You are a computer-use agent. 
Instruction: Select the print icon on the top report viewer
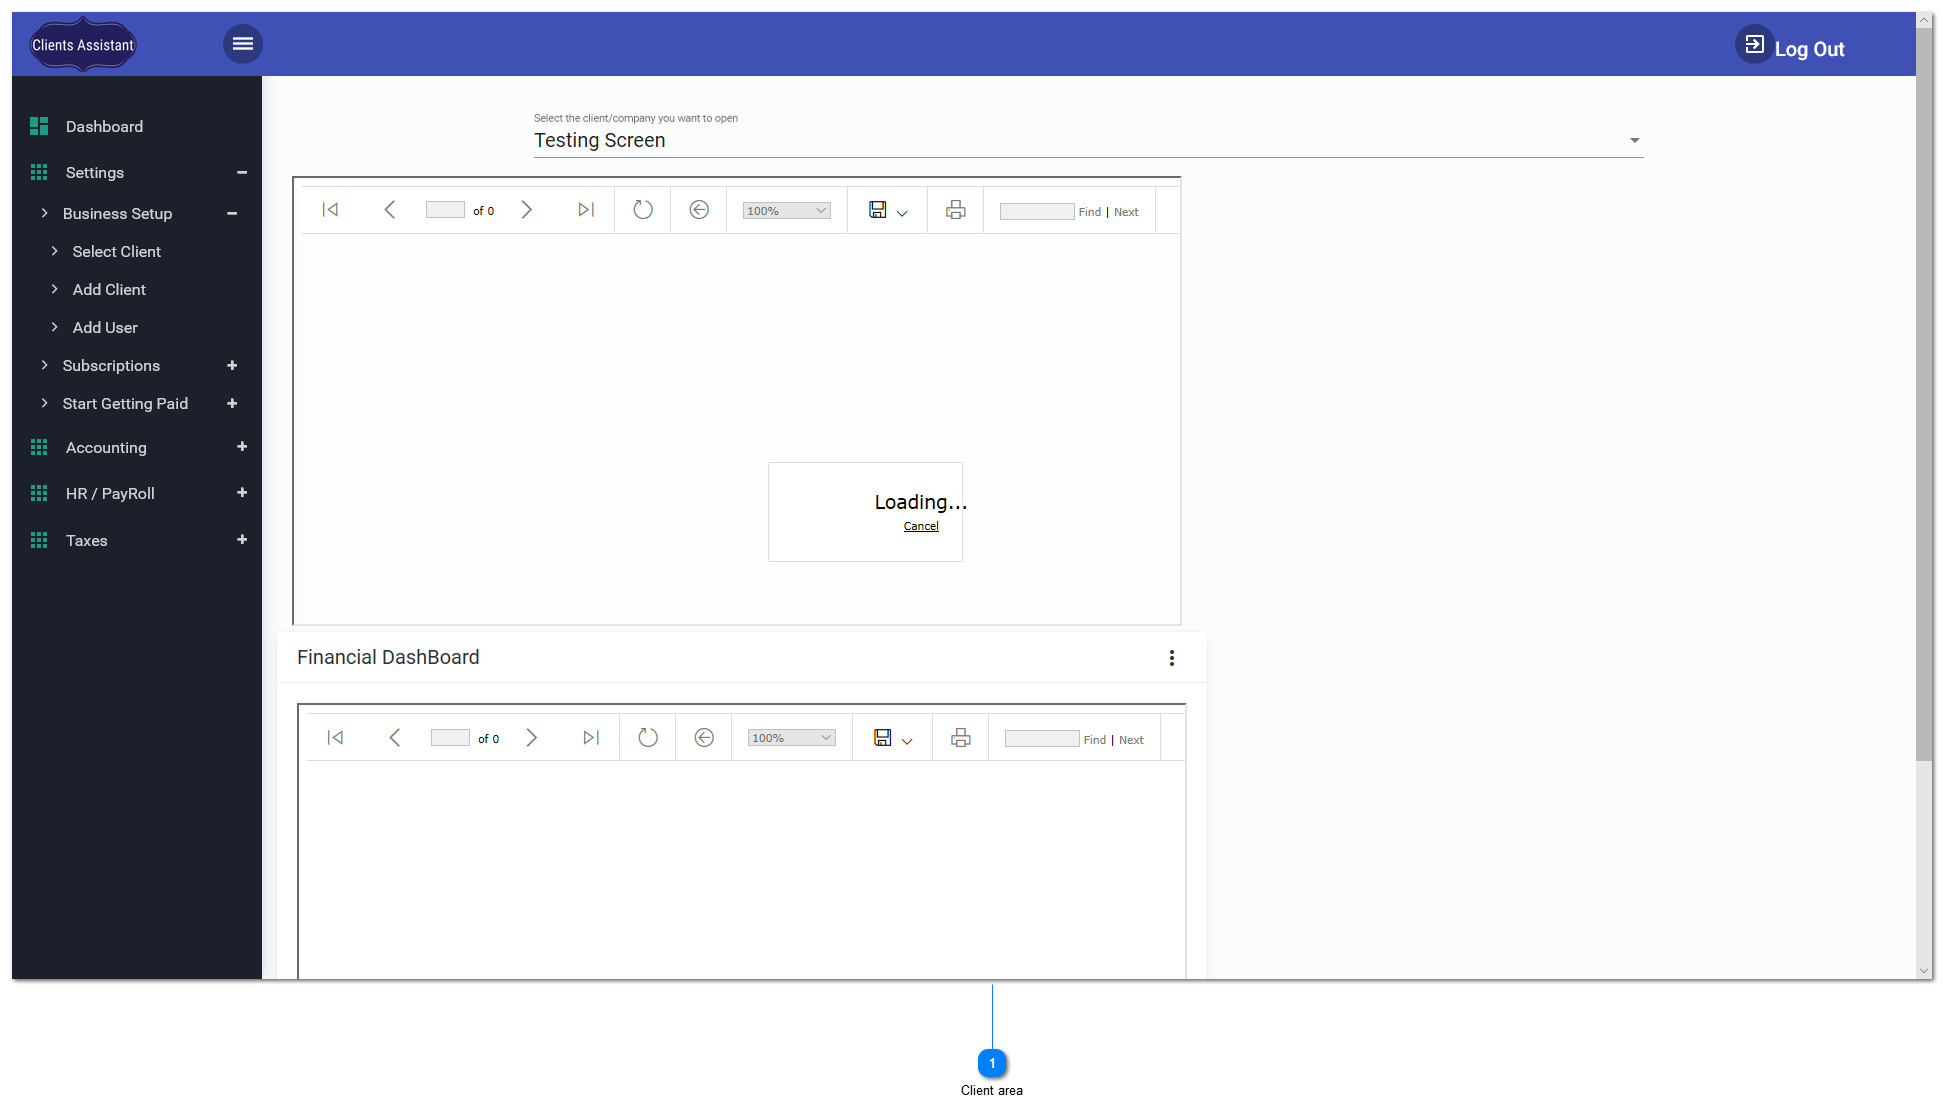tap(955, 210)
